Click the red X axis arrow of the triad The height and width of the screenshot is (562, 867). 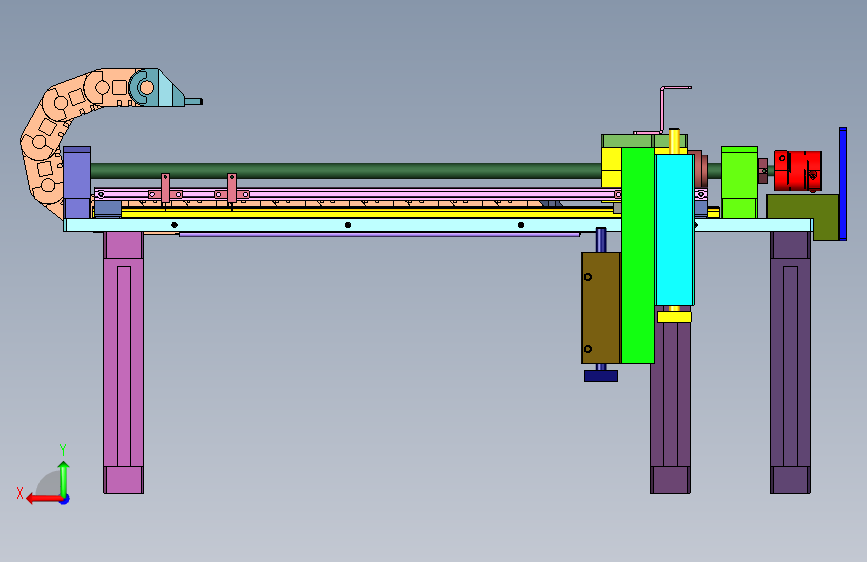[x=44, y=499]
